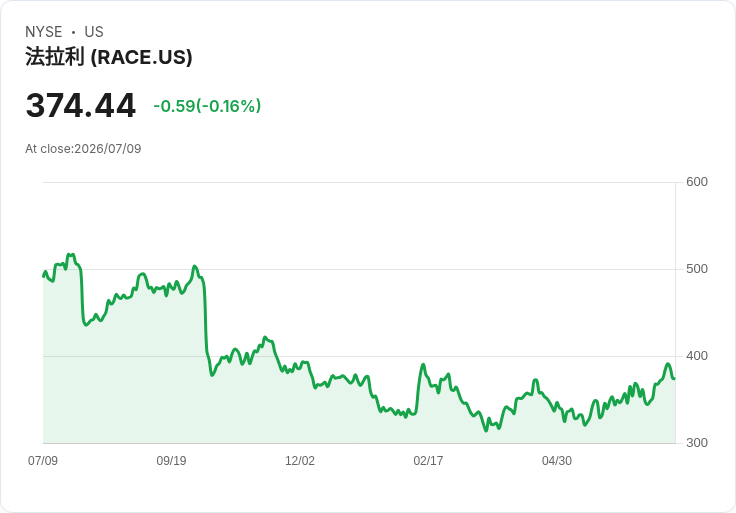Viewport: 736px width, 513px height.
Task: Click the RACE.US stock title
Action: coord(108,57)
